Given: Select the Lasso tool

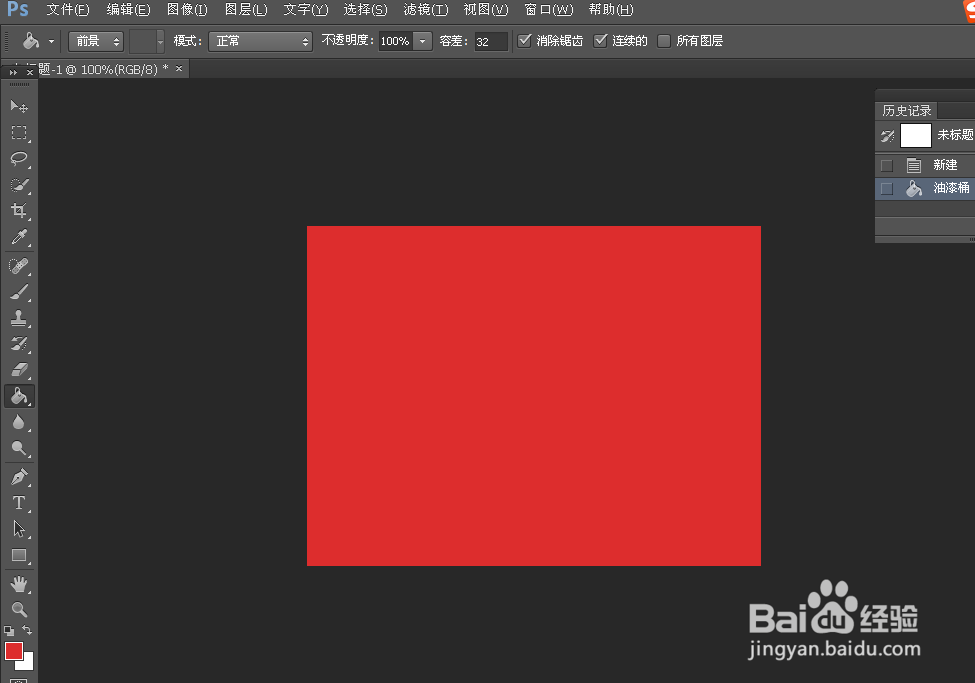Looking at the screenshot, I should (x=19, y=159).
